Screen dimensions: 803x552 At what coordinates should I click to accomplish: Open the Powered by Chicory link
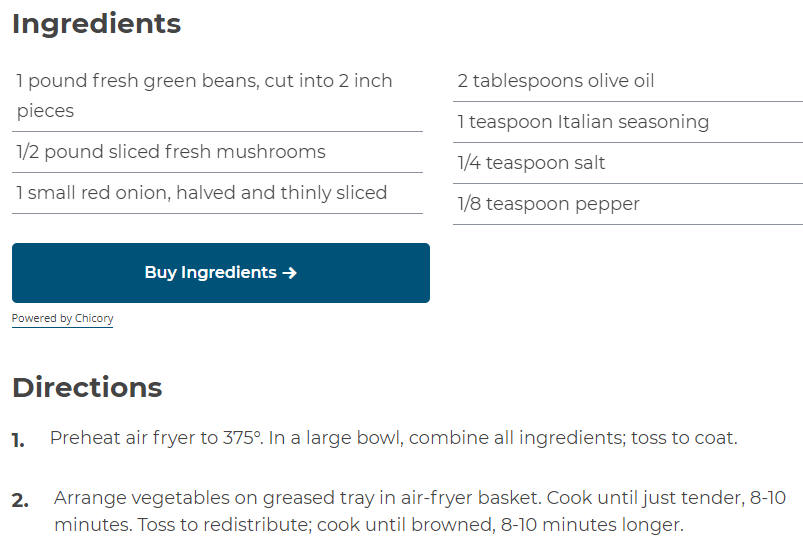(x=62, y=319)
